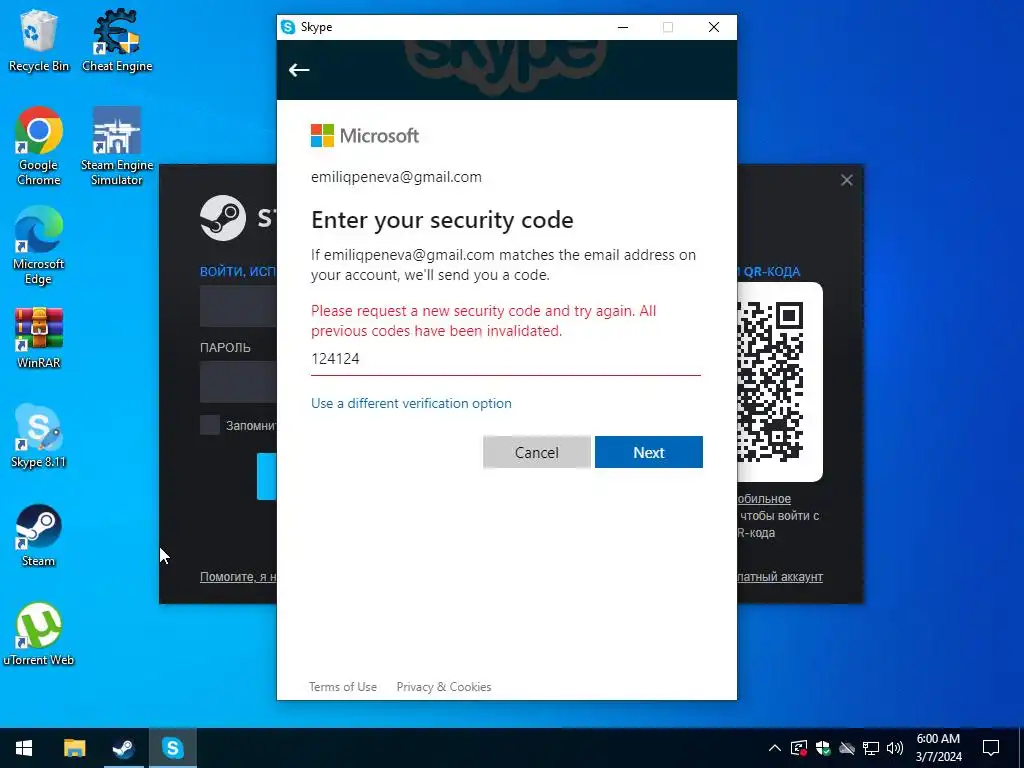The image size is (1024, 768).
Task: Select the Cheat Engine desktop shortcut
Action: coord(117,40)
